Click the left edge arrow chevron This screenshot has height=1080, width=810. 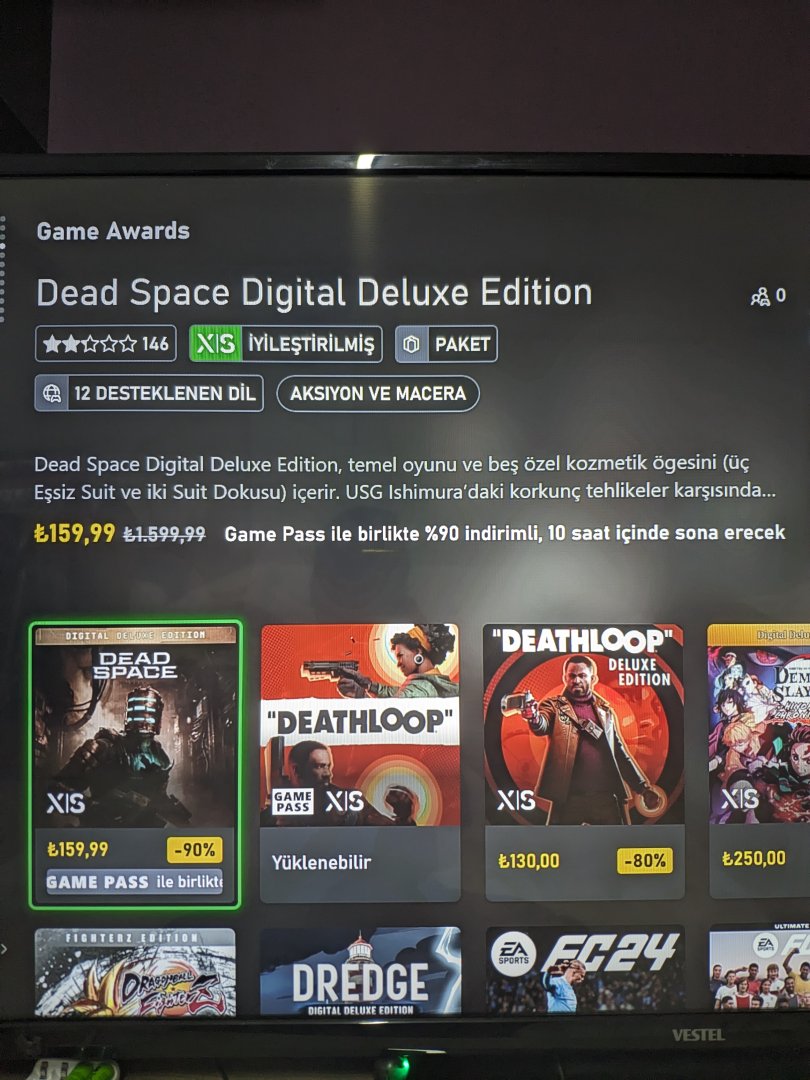4,949
